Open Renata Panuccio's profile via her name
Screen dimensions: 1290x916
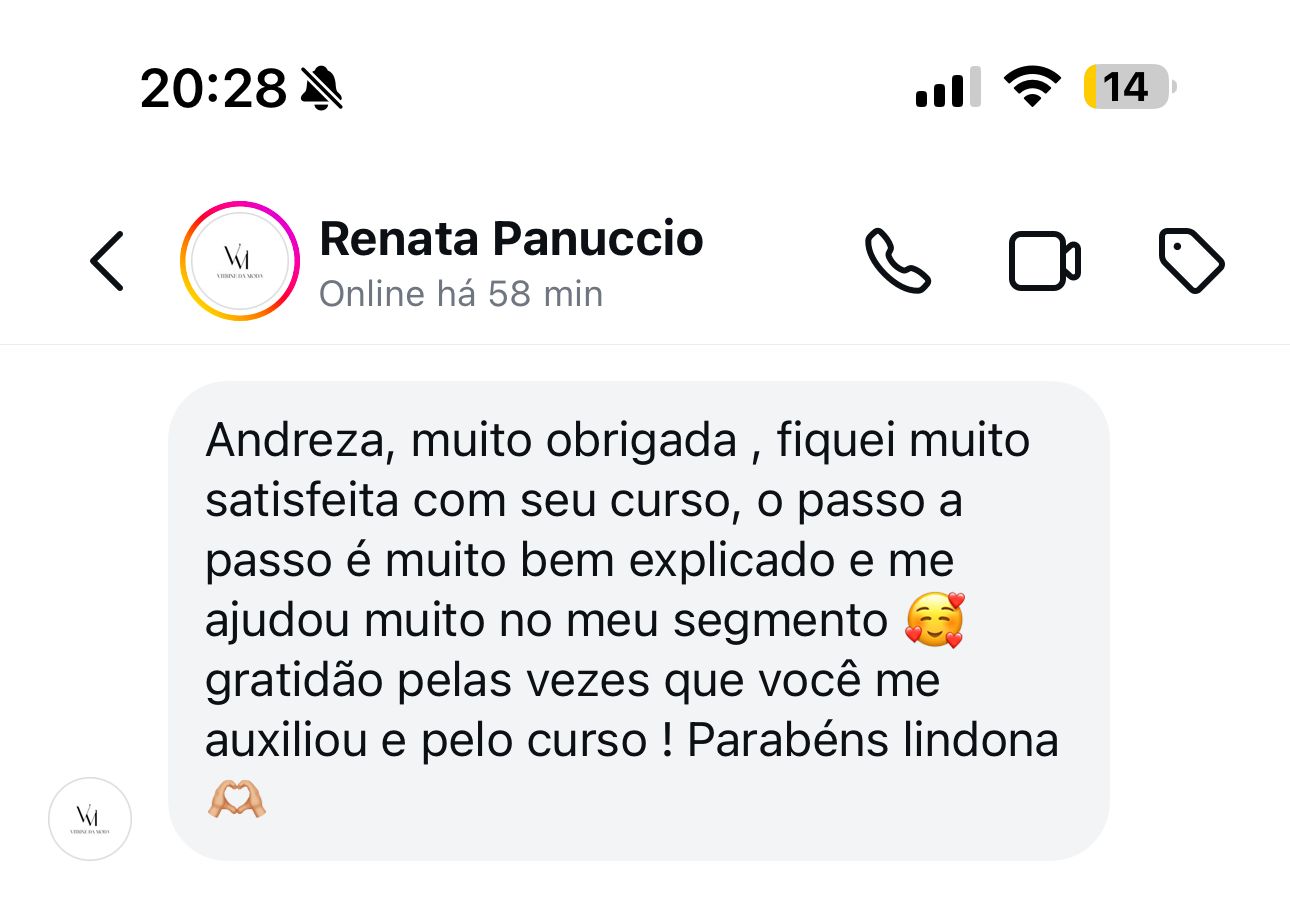tap(511, 239)
